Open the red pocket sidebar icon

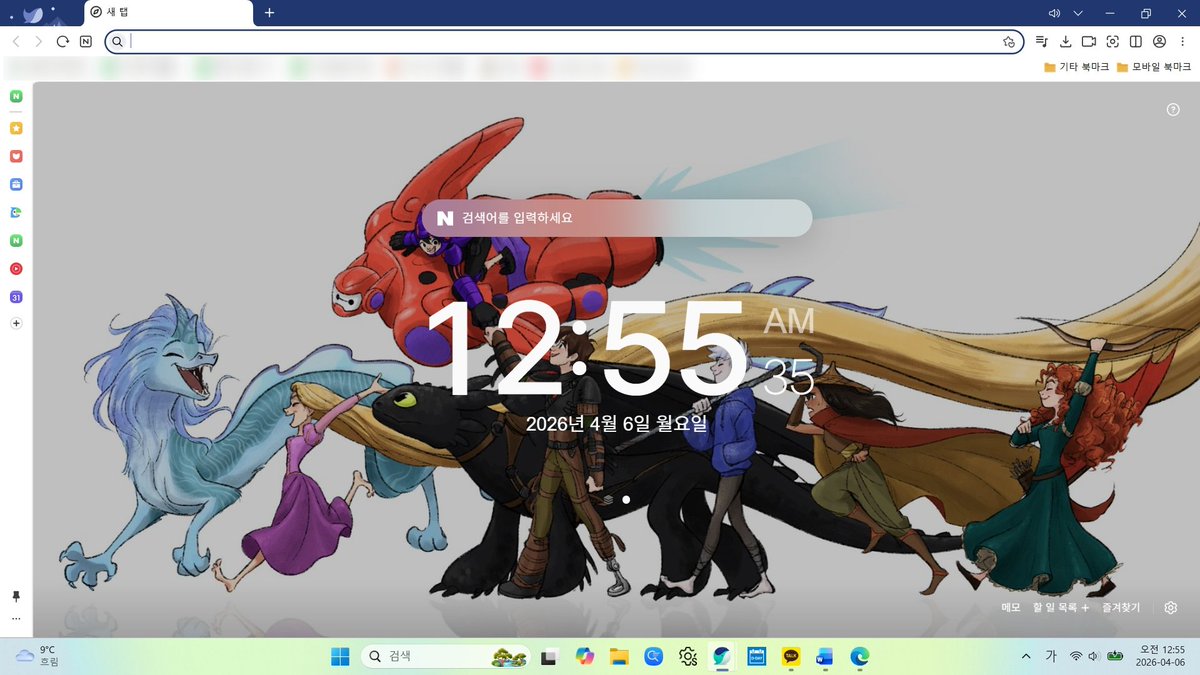click(16, 156)
